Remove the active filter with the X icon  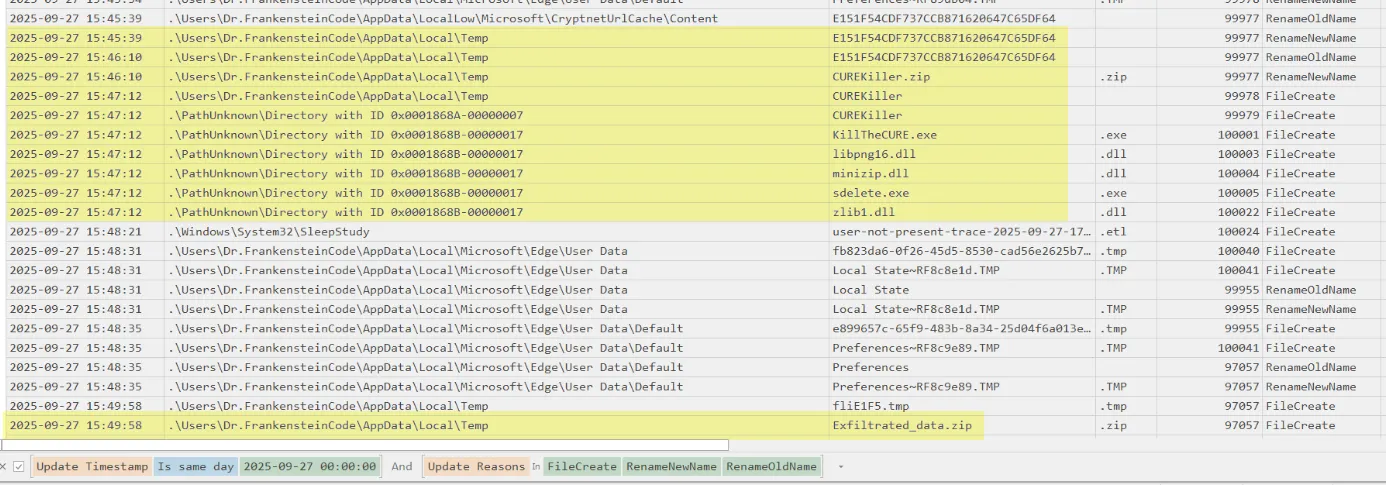pyautogui.click(x=5, y=467)
